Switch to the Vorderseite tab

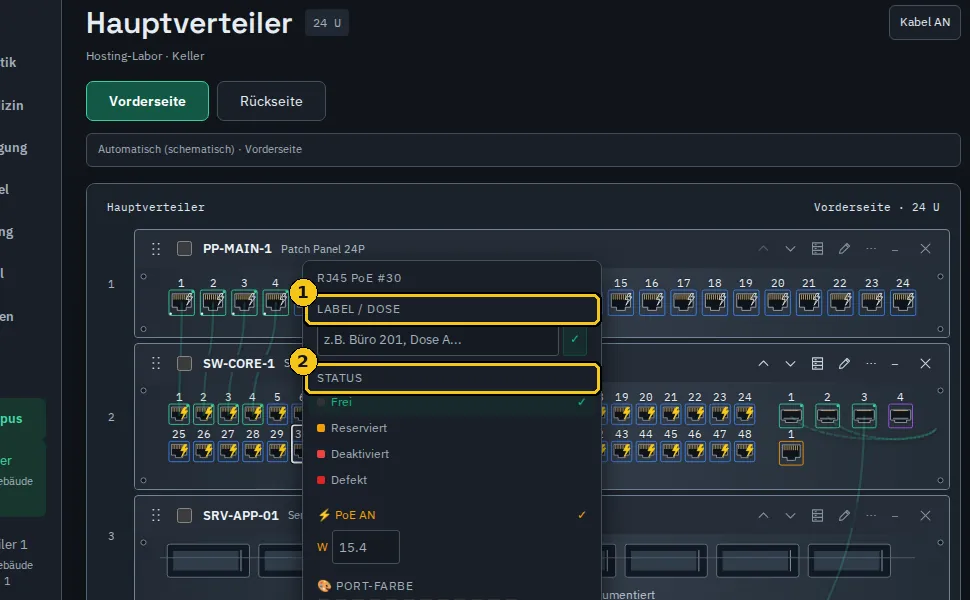[147, 101]
